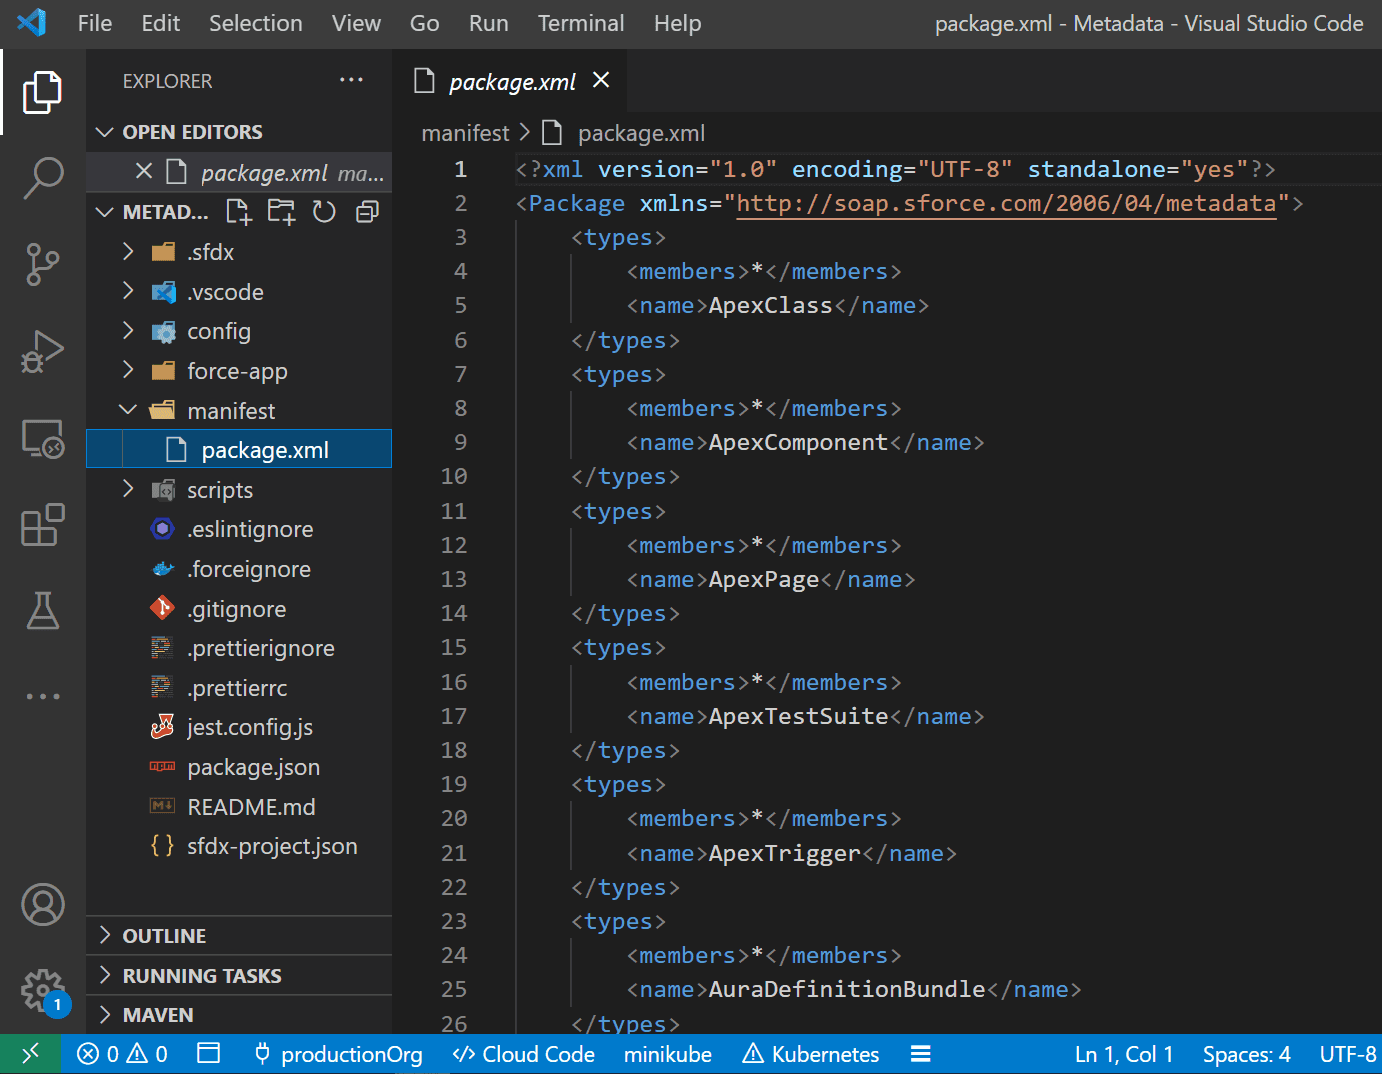The height and width of the screenshot is (1074, 1382).
Task: Open the Extensions view
Action: pyautogui.click(x=42, y=524)
